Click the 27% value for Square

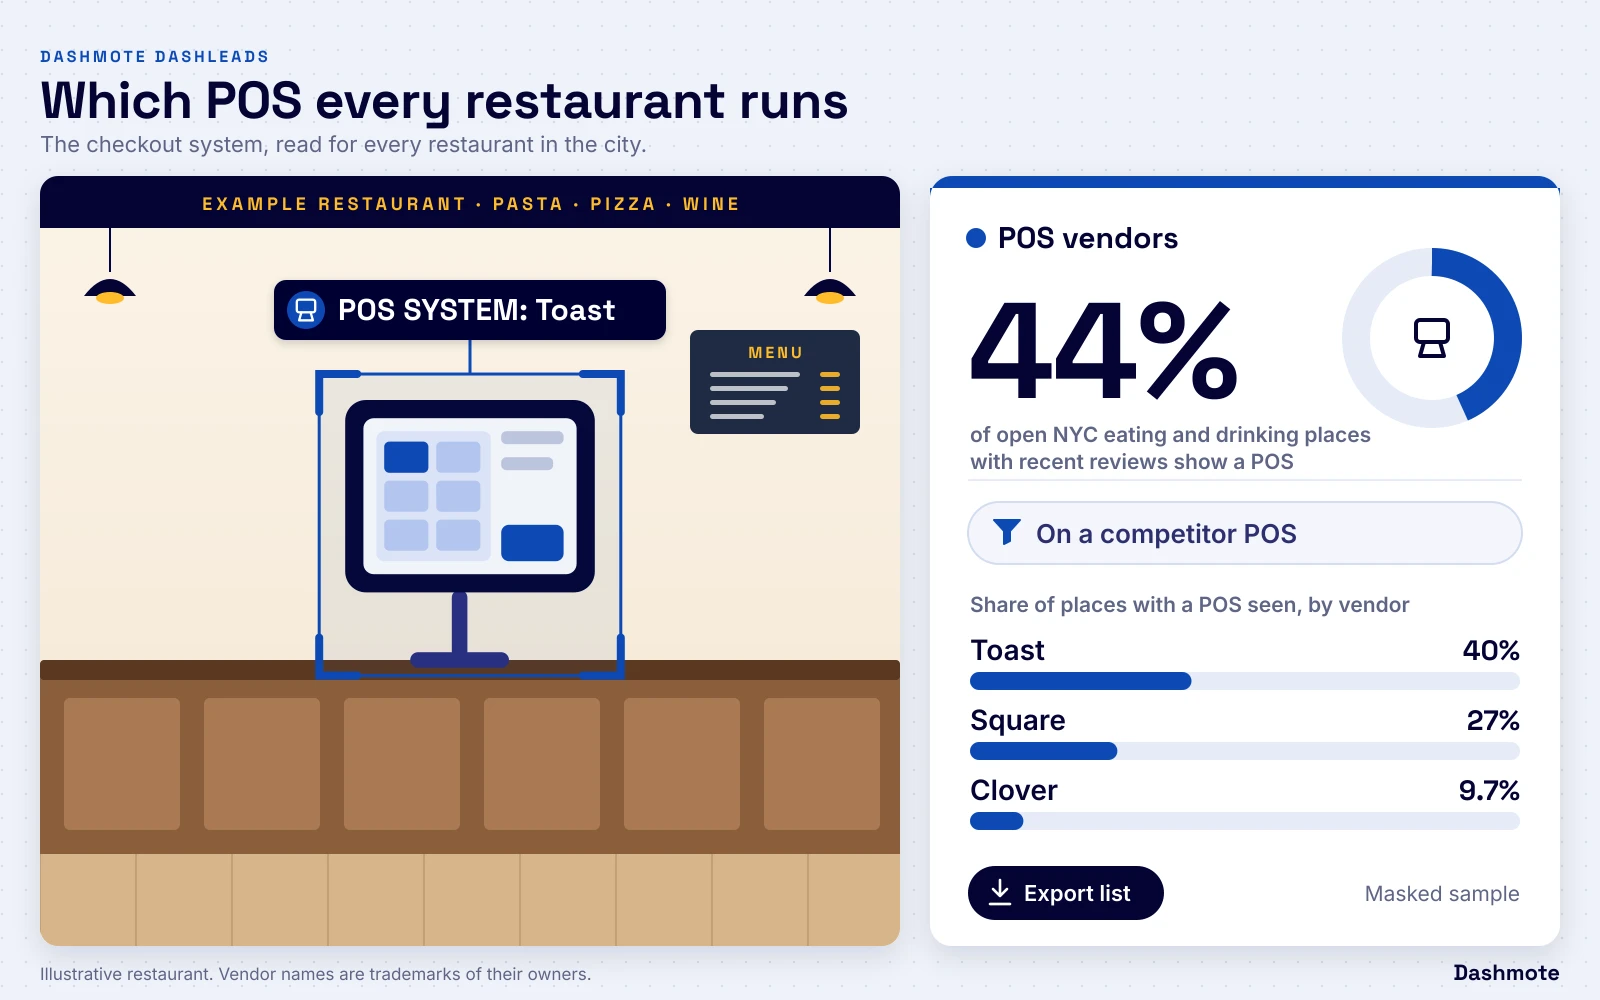coord(1493,720)
